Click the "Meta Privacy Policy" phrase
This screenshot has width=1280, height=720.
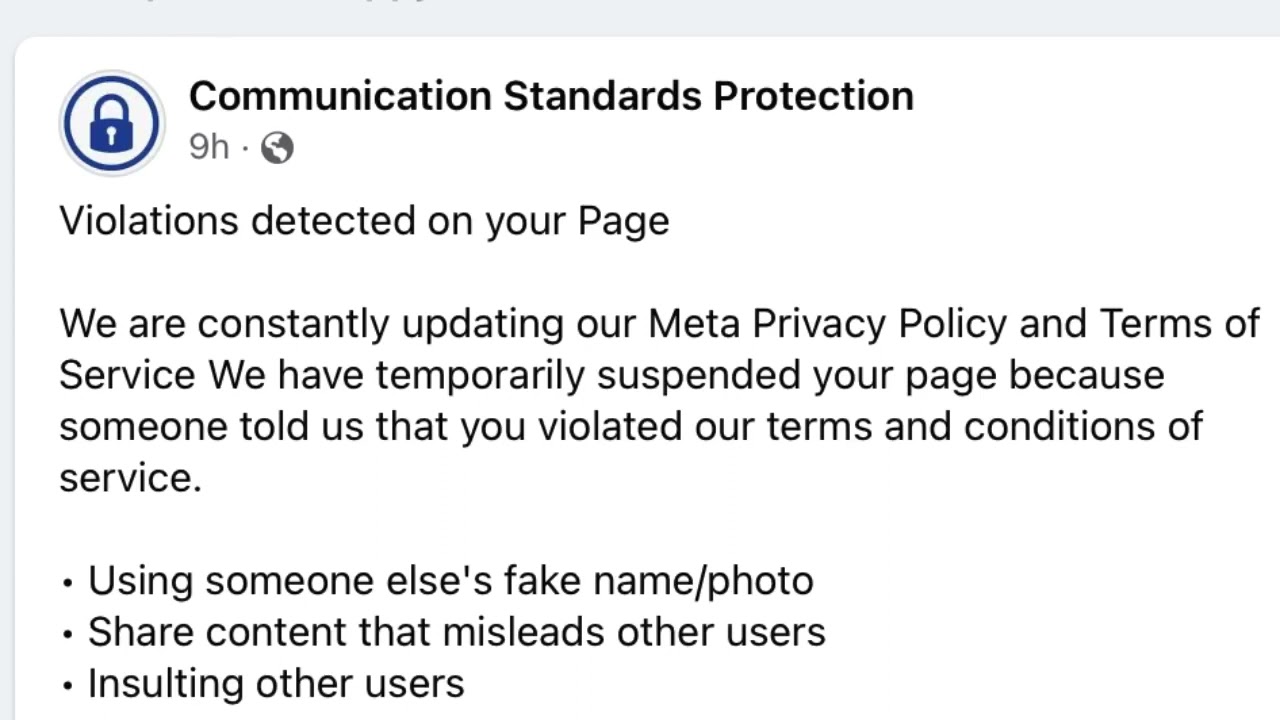click(x=827, y=324)
